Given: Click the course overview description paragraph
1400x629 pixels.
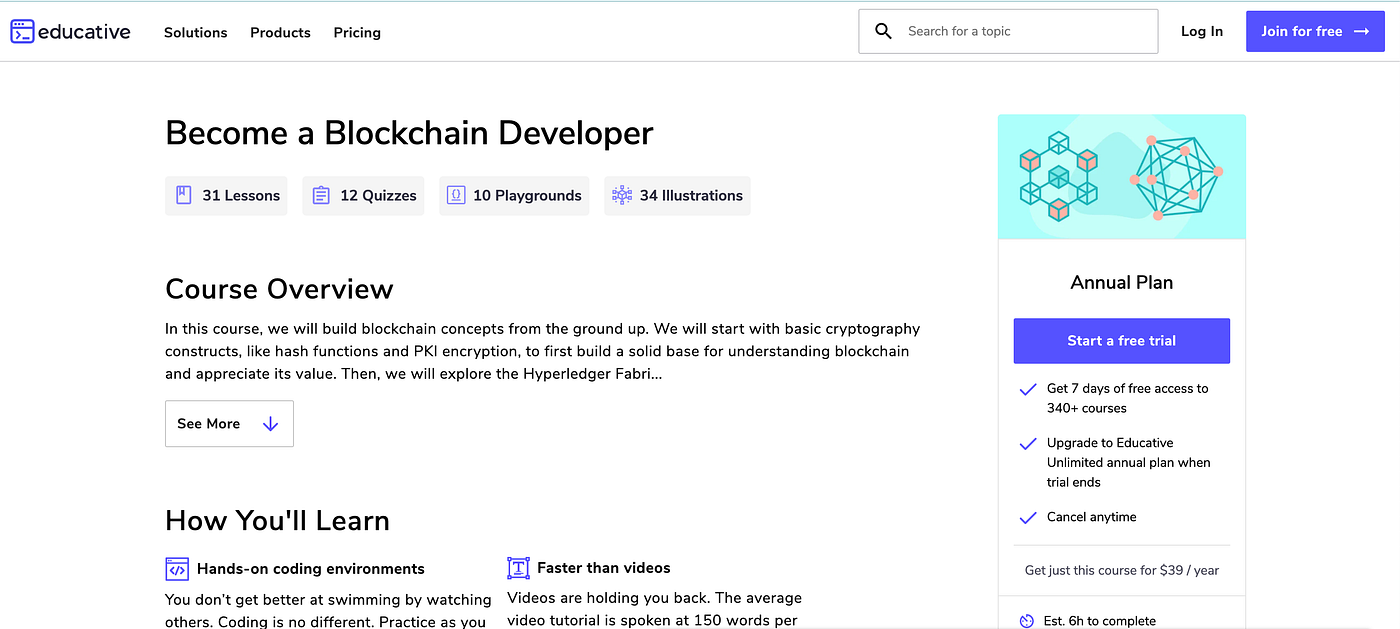Looking at the screenshot, I should pyautogui.click(x=543, y=352).
